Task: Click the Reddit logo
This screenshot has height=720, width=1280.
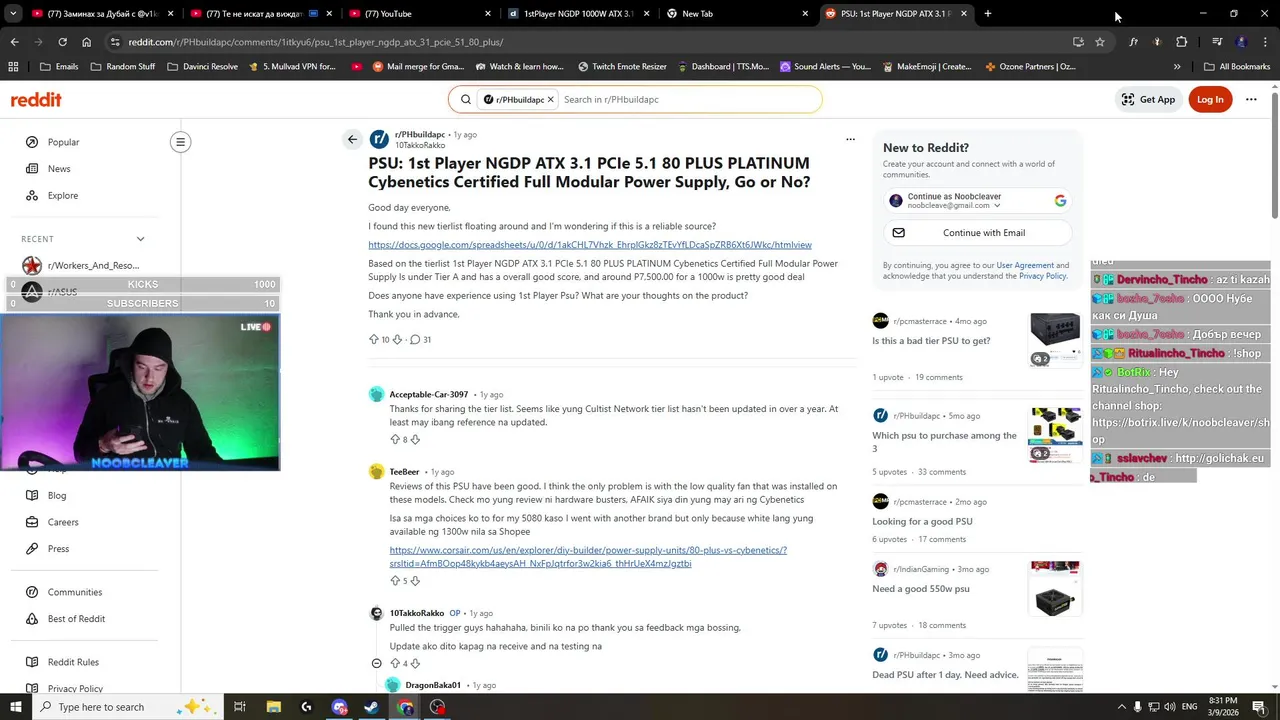Action: (x=36, y=99)
